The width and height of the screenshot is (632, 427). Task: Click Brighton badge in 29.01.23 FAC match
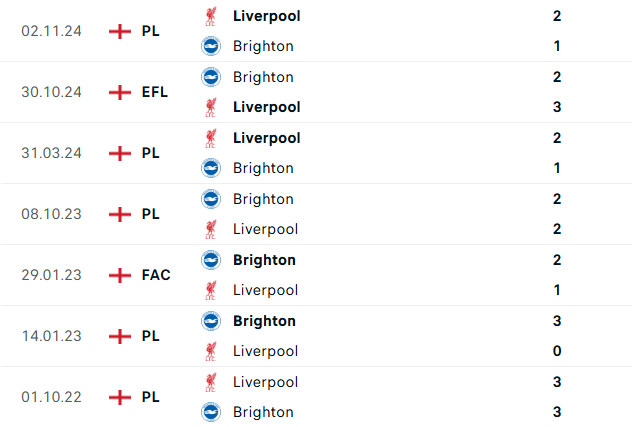(x=211, y=260)
